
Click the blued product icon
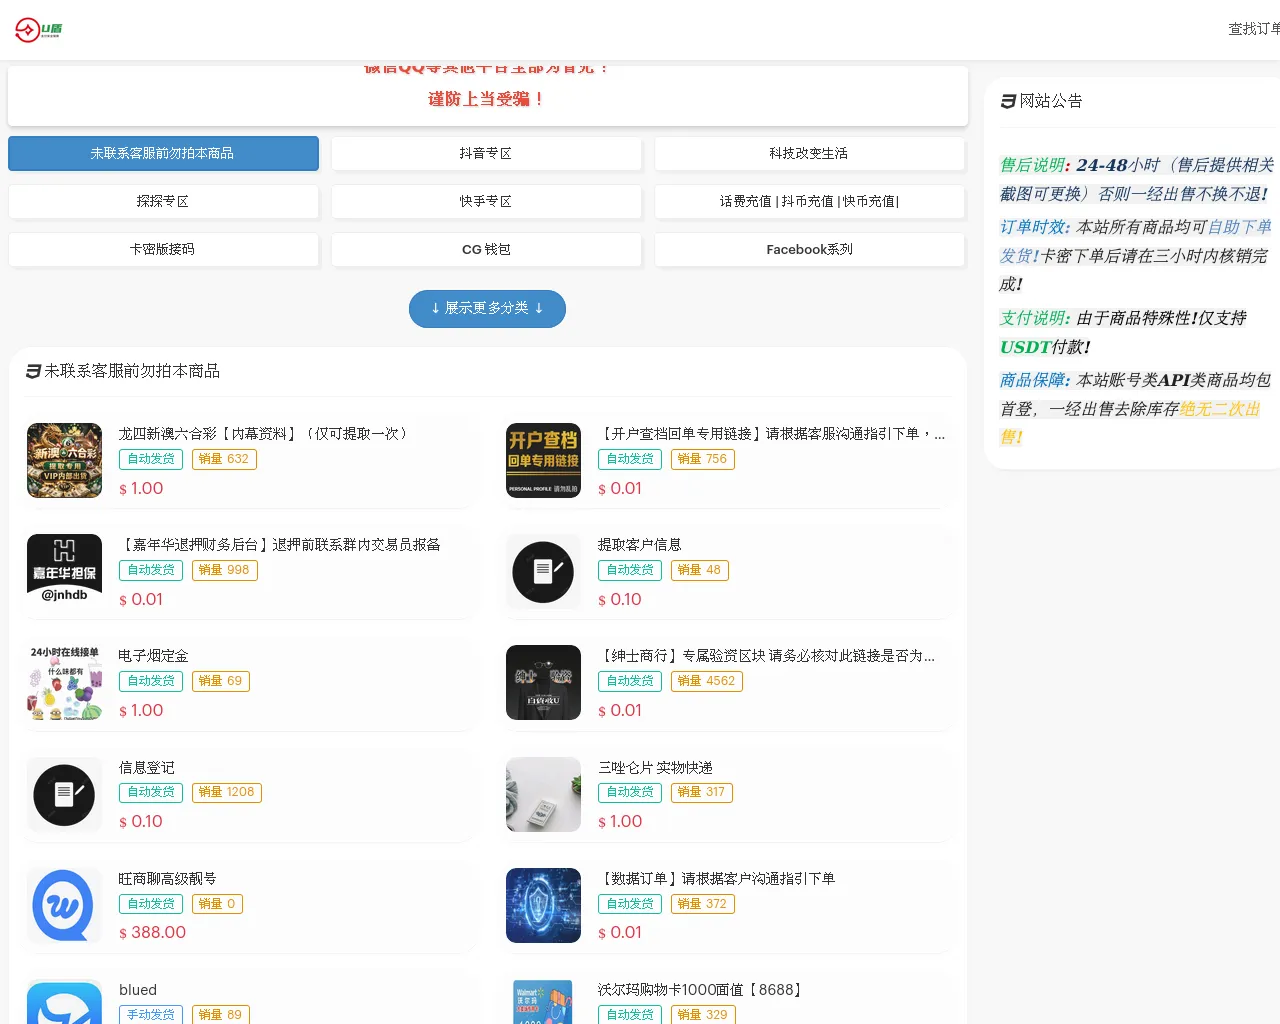(64, 1002)
